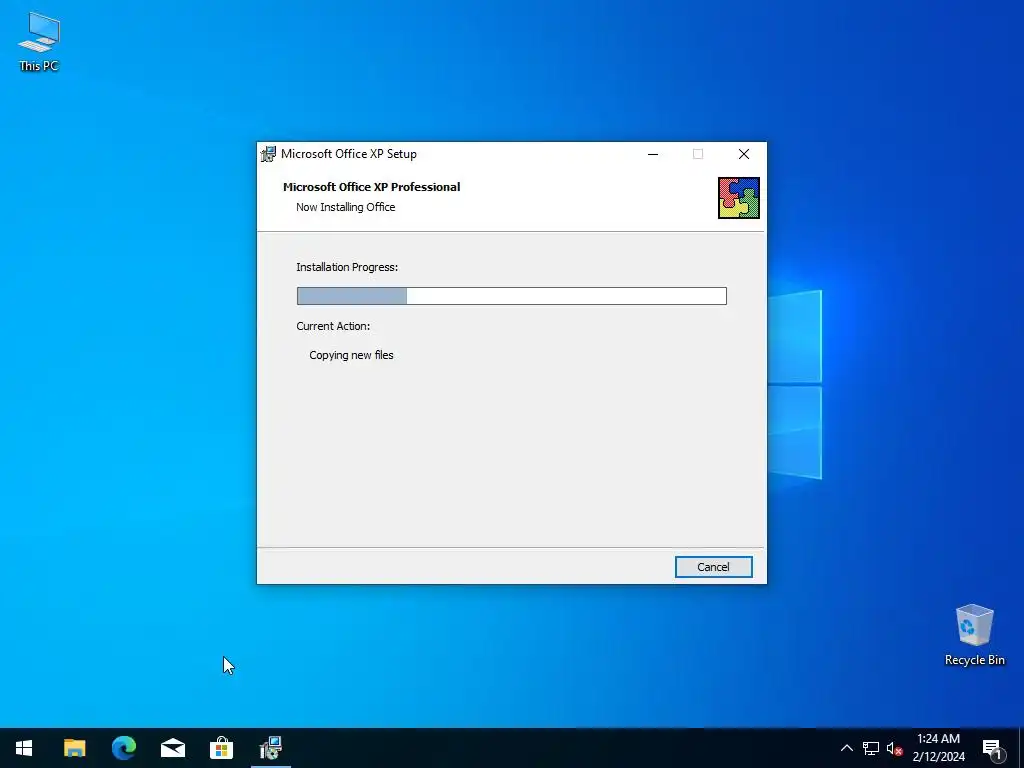1024x768 pixels.
Task: Click the 'Current Action:' label
Action: pos(333,326)
